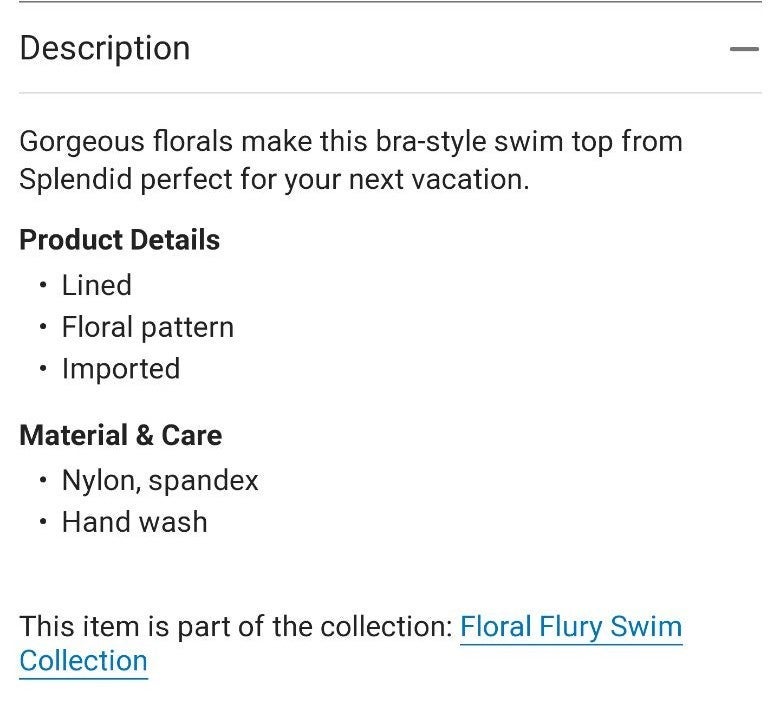Select the Product Details heading
The image size is (780, 710).
pyautogui.click(x=120, y=239)
